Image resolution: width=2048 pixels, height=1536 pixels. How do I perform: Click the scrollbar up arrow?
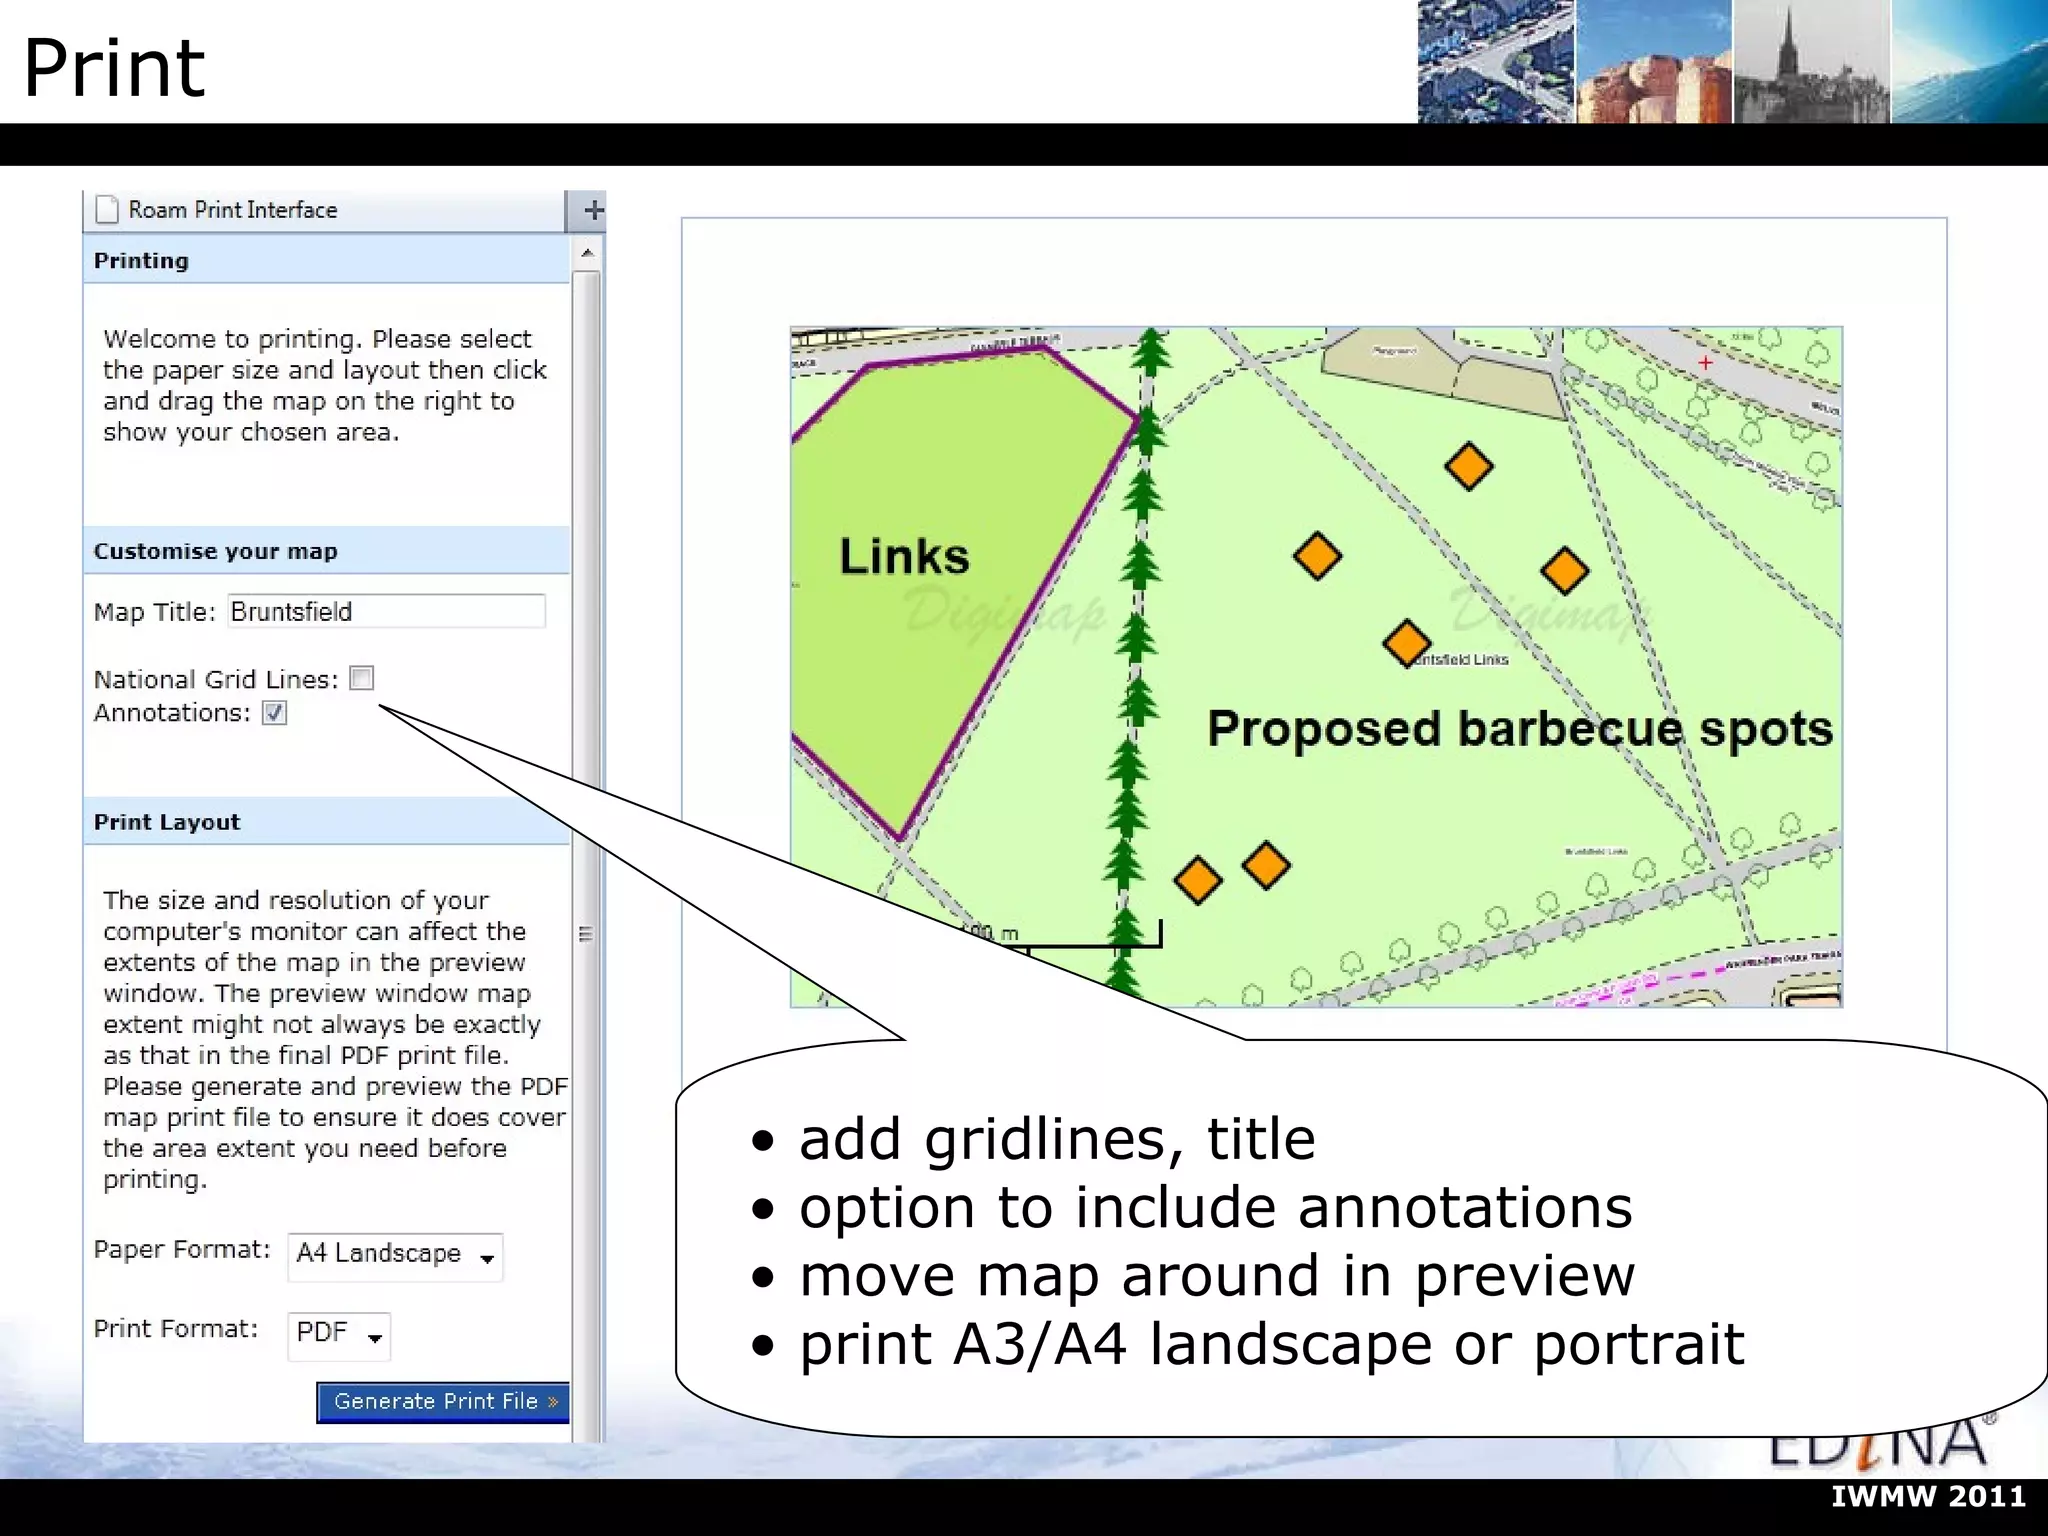[587, 252]
